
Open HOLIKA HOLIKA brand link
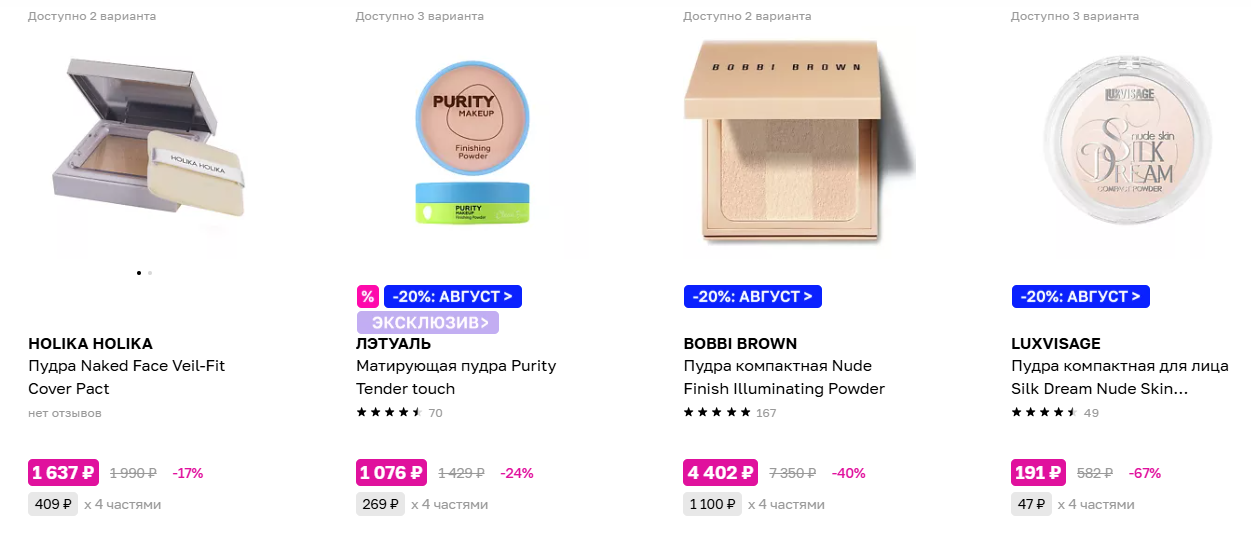(90, 344)
